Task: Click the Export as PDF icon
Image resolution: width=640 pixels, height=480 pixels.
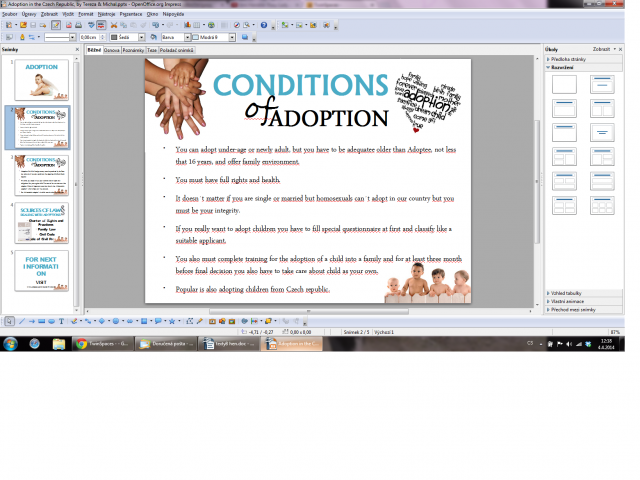Action: pos(69,25)
